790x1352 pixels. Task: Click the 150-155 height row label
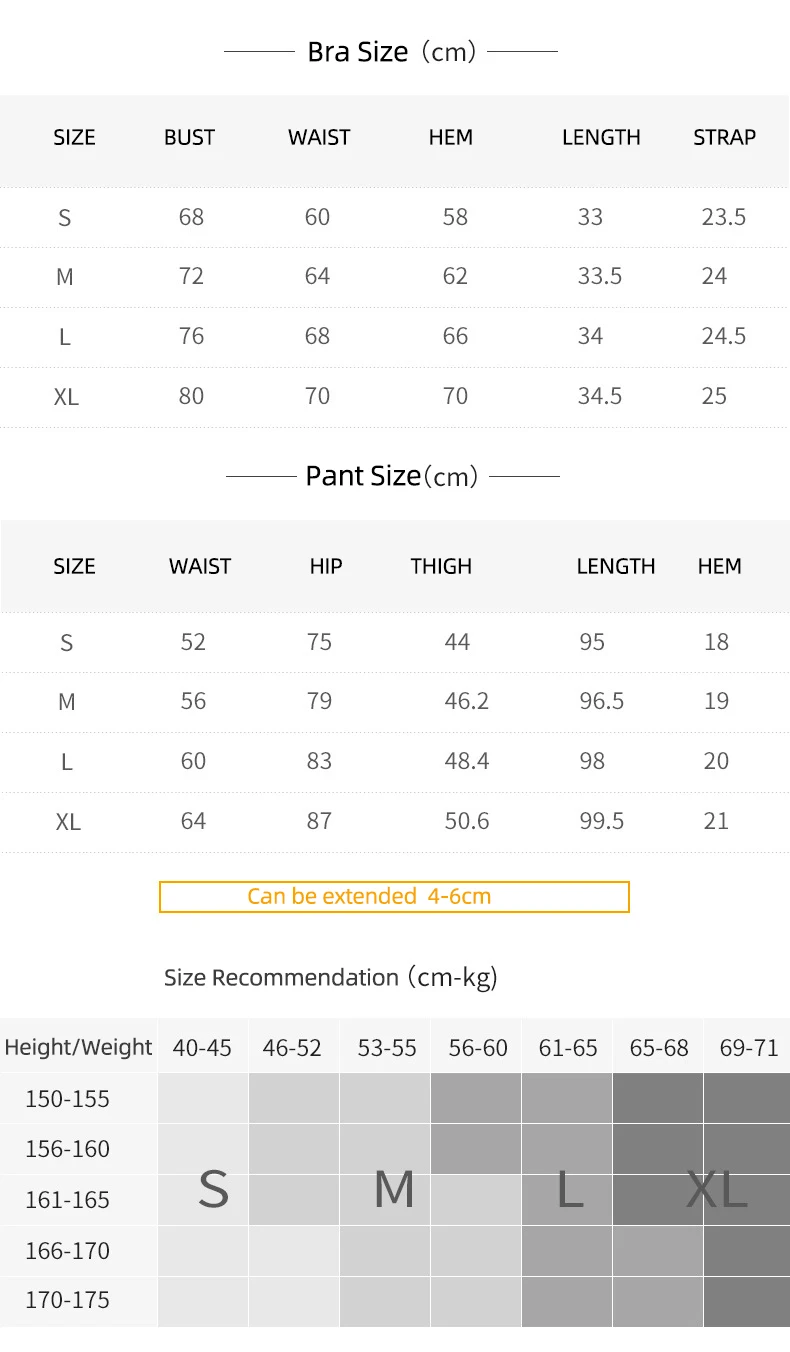pos(67,1099)
